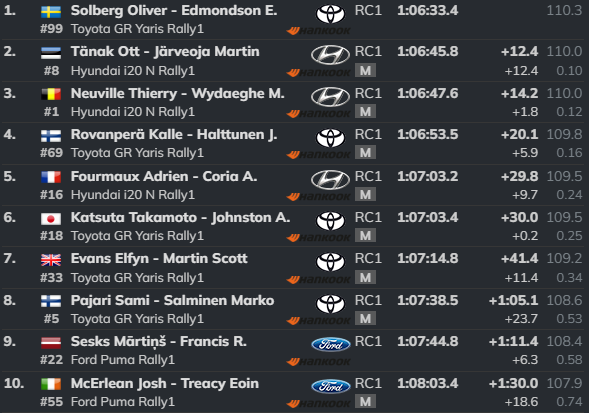
Task: Select Ford Puma Rally1 under Sesks
Action: (x=123, y=360)
